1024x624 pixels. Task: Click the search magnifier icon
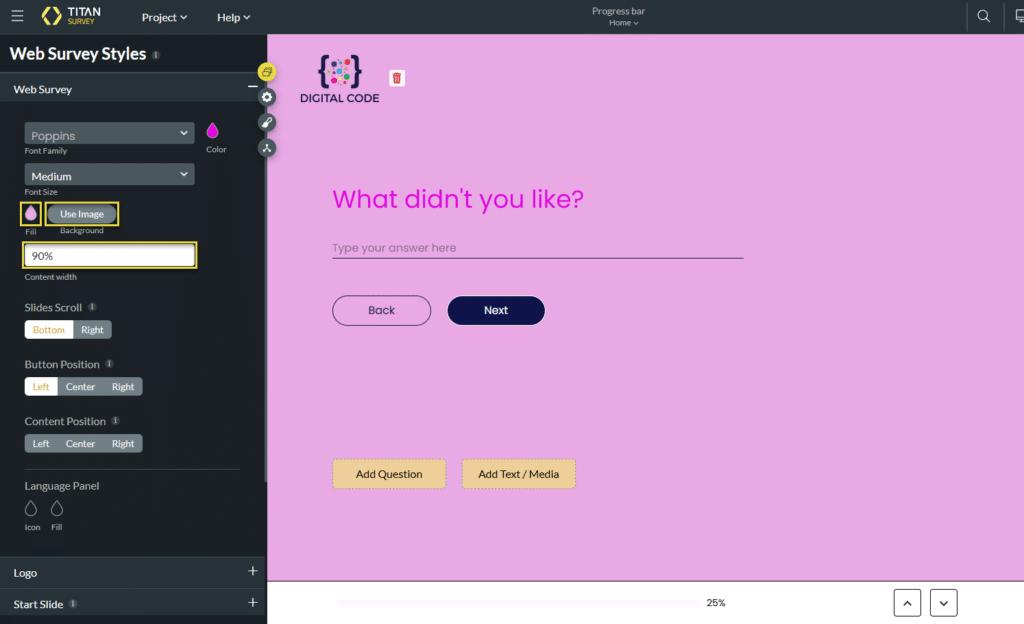coord(984,17)
